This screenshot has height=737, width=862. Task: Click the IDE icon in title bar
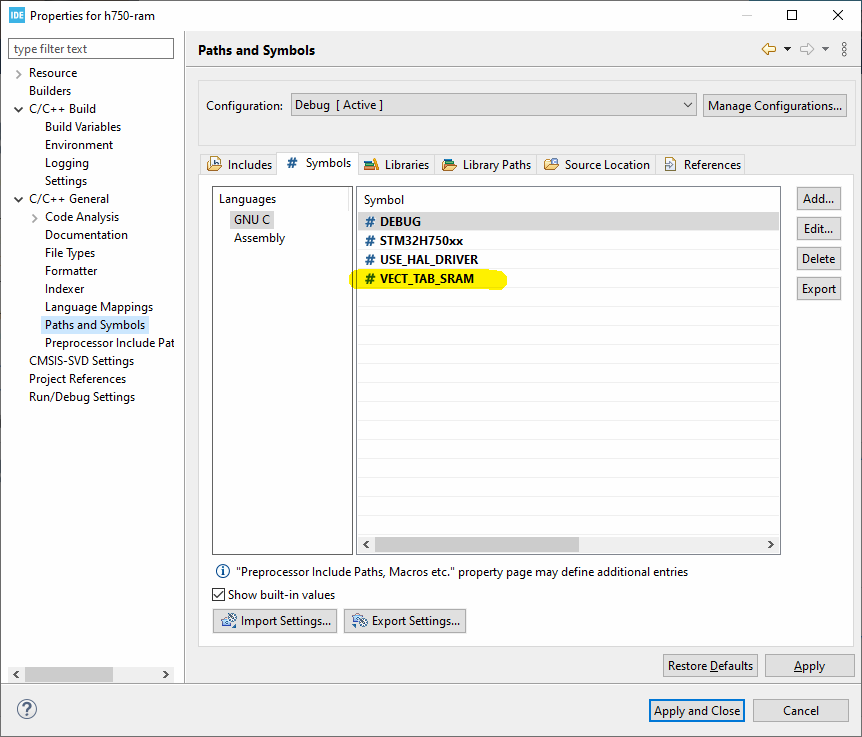17,15
